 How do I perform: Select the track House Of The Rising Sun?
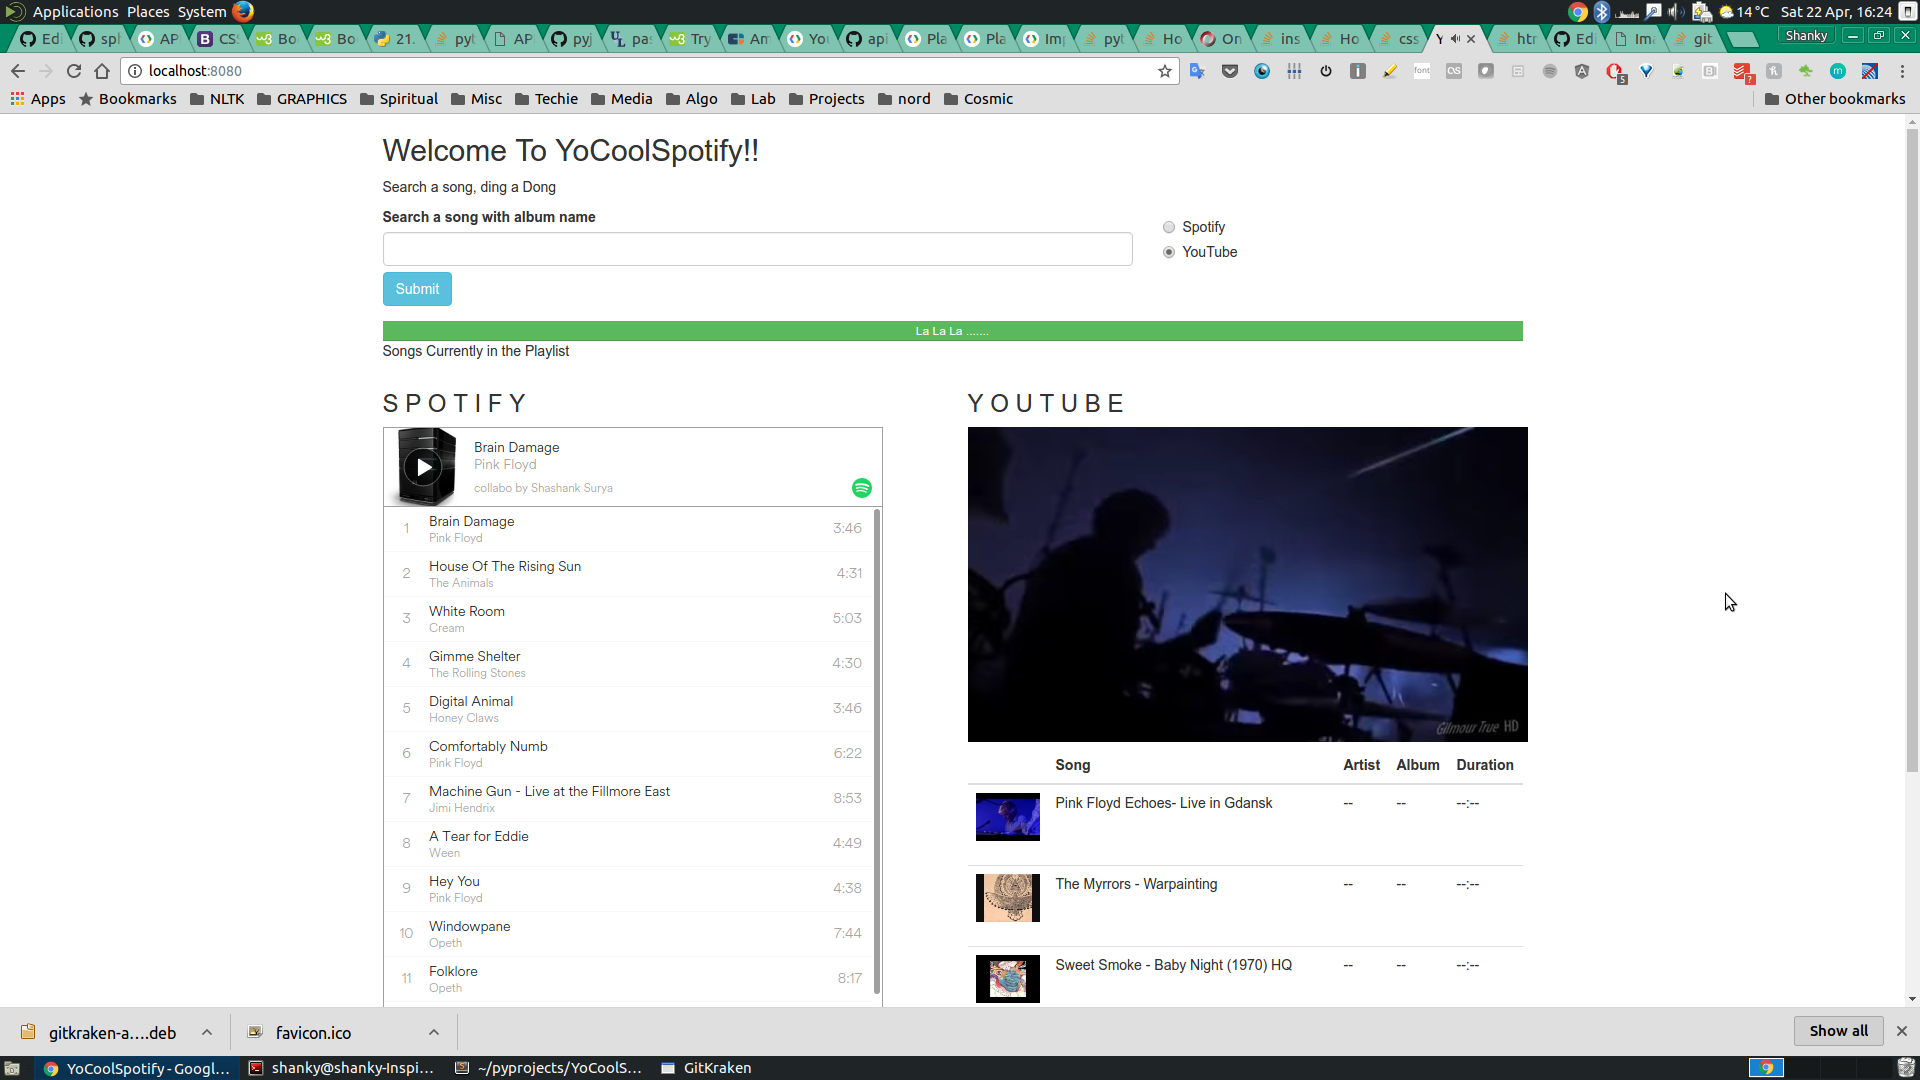click(628, 574)
